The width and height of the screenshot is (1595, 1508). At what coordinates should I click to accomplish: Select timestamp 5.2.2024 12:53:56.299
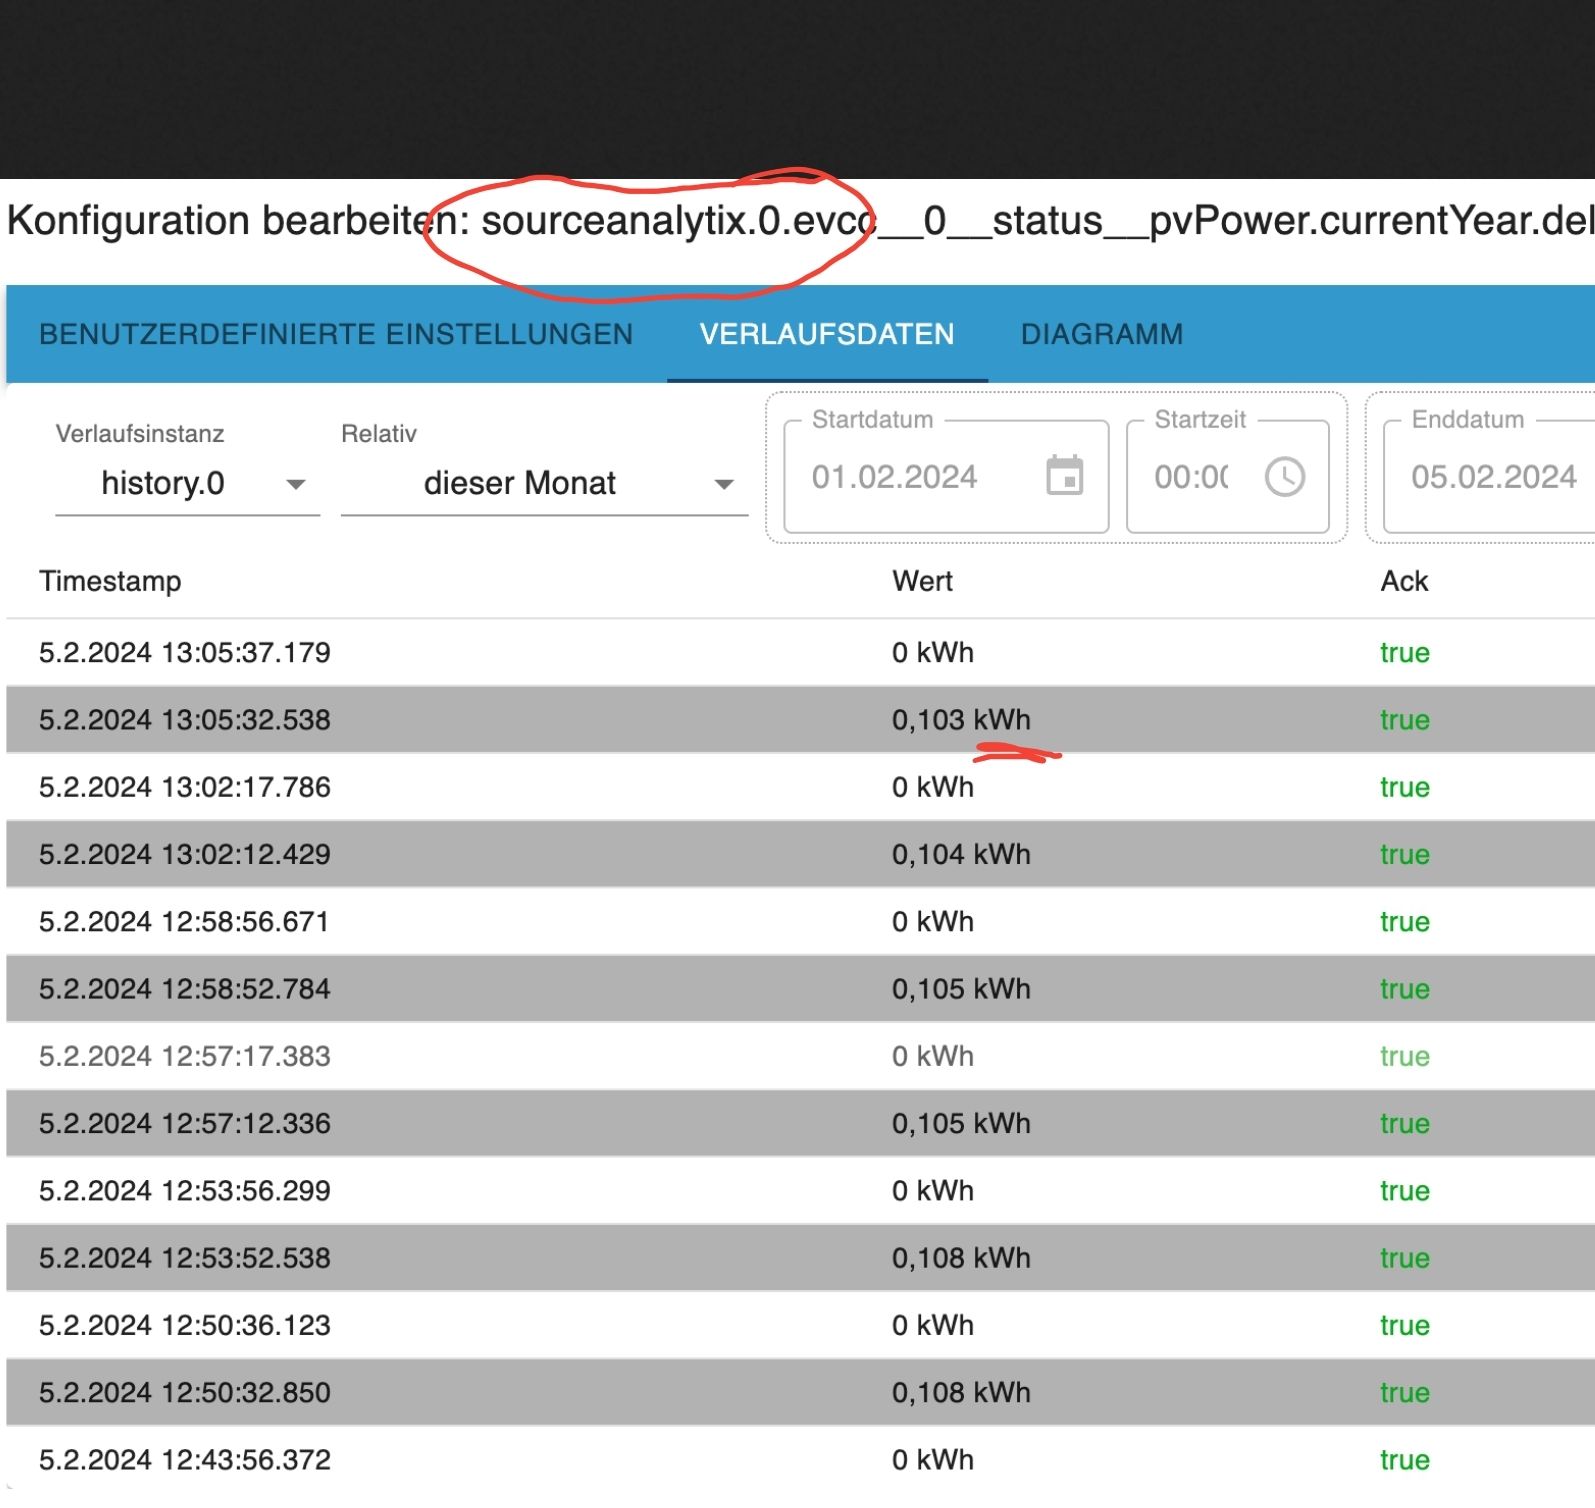(185, 1190)
